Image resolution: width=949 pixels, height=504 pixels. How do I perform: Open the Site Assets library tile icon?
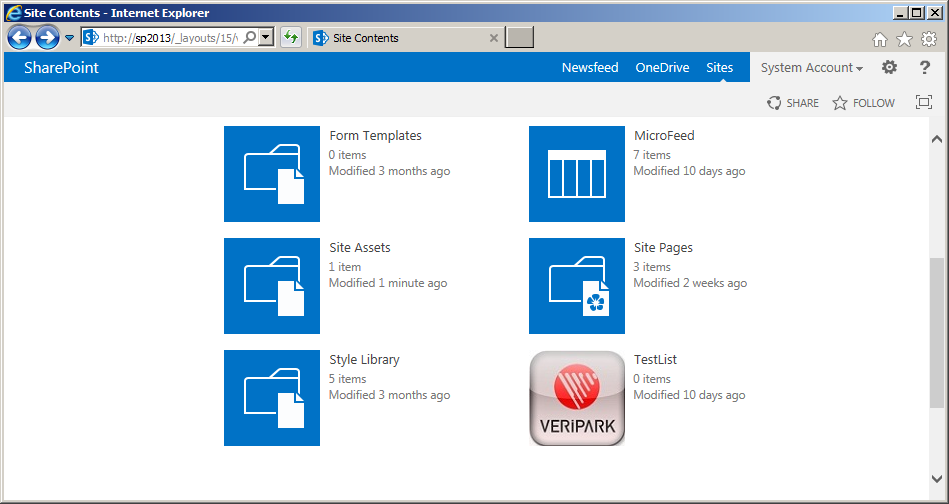point(272,286)
